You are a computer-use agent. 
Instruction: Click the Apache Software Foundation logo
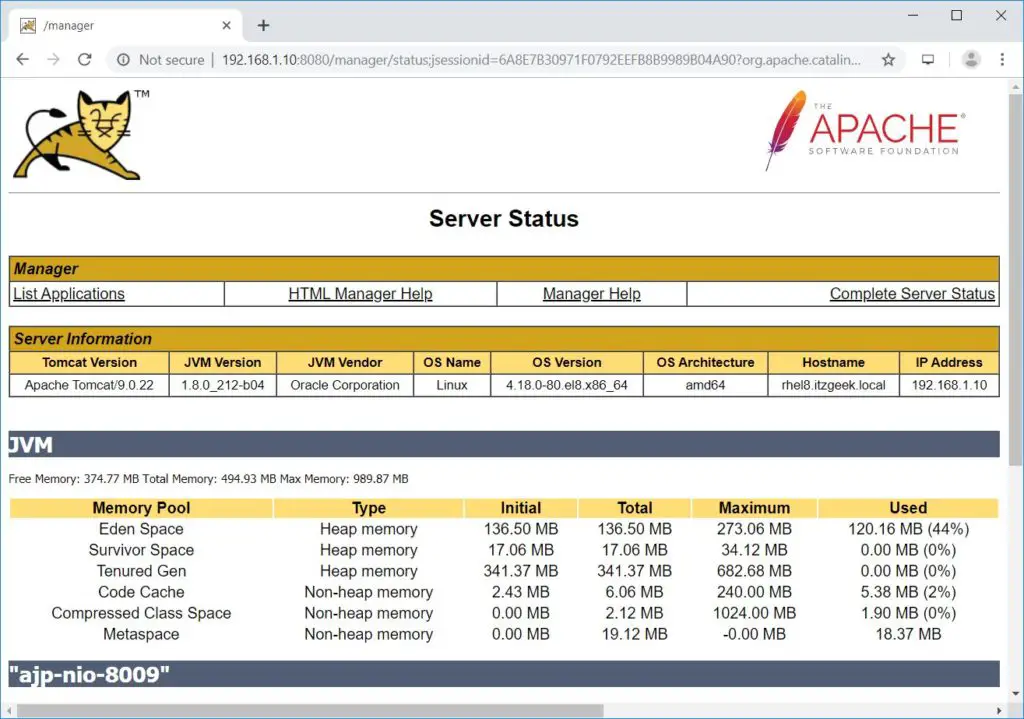tap(865, 131)
